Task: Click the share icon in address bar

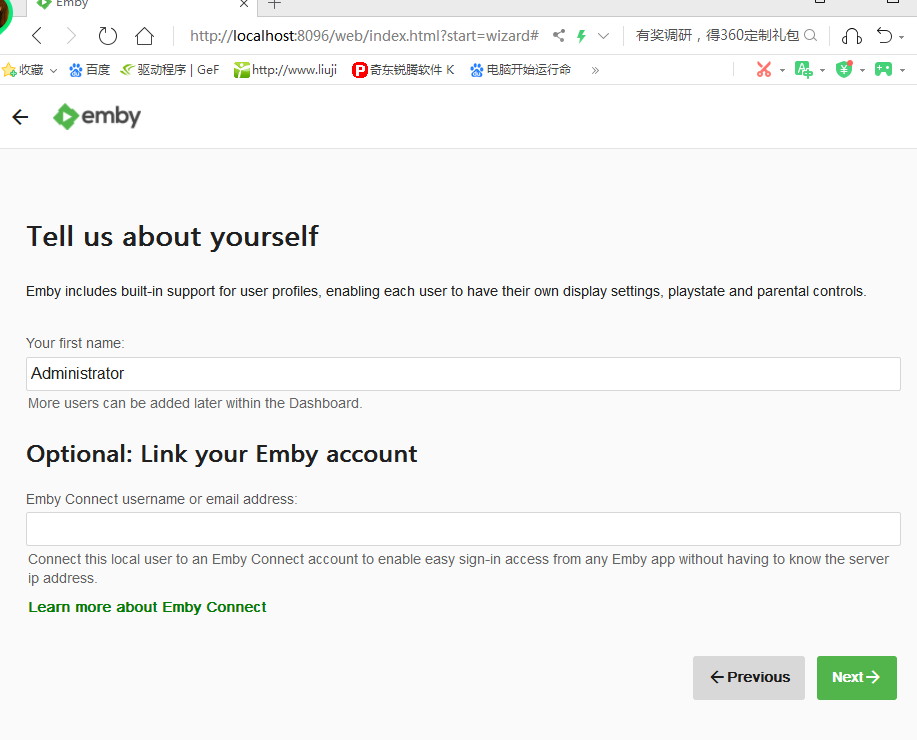Action: 559,36
